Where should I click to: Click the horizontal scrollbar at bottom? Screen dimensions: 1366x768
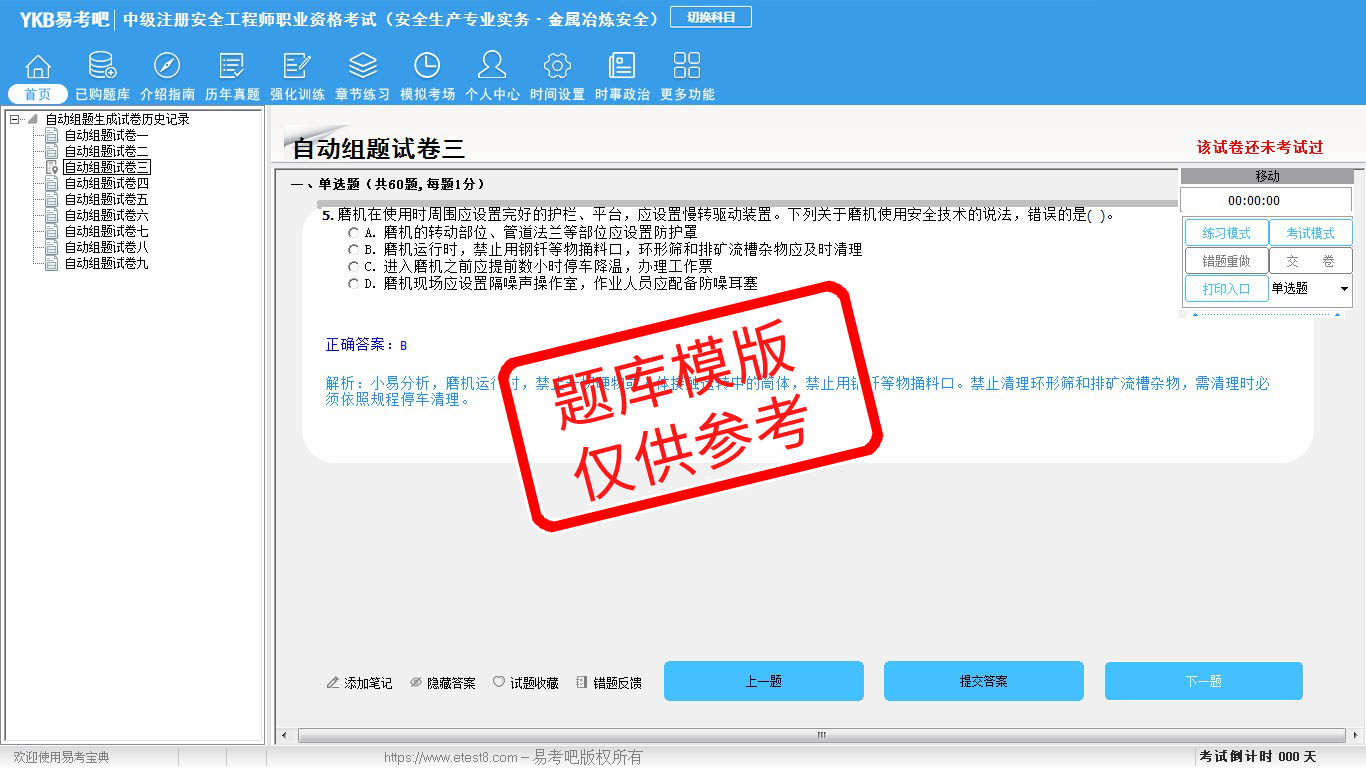click(820, 735)
